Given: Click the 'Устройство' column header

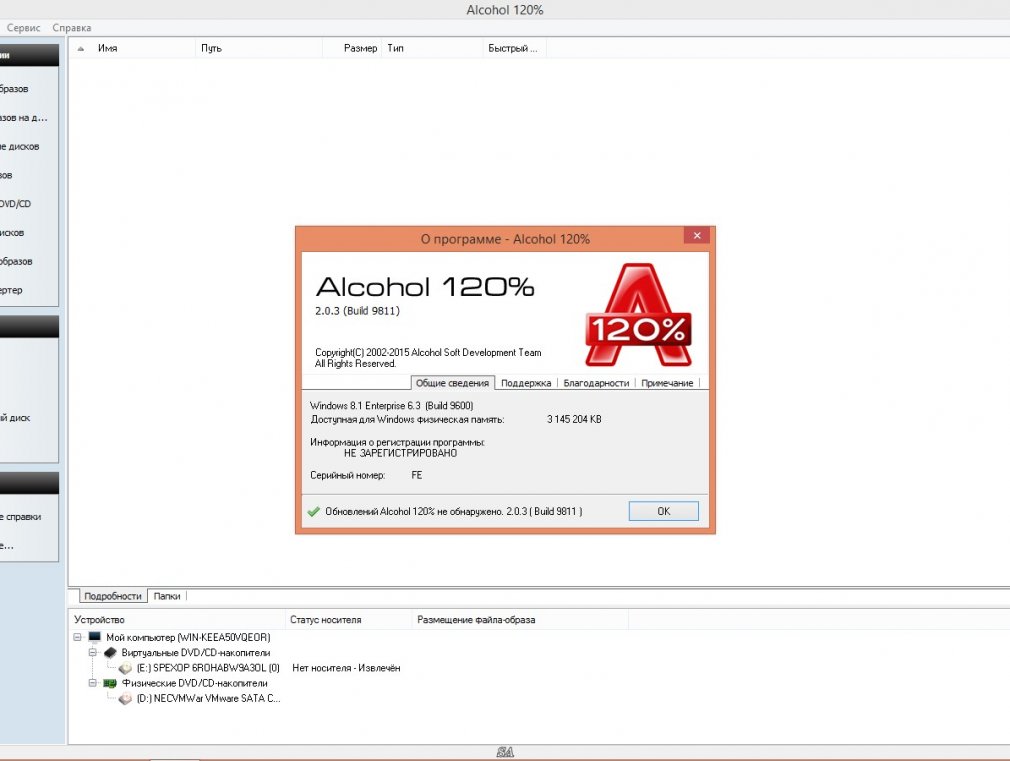Looking at the screenshot, I should (177, 620).
